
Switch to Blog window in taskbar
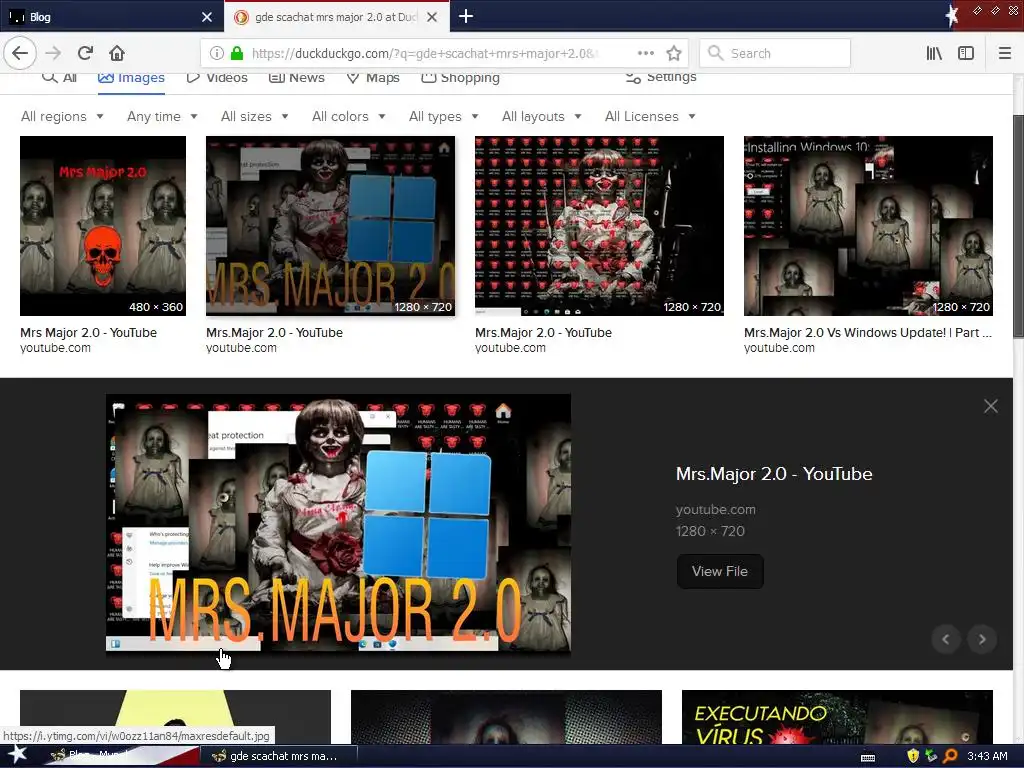pos(121,756)
